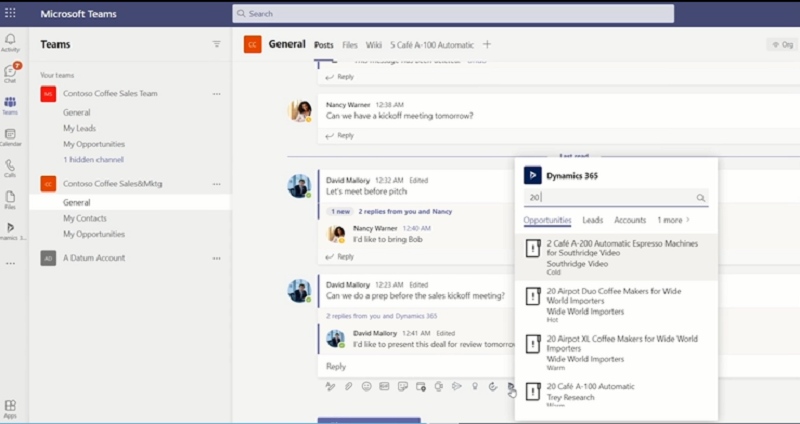This screenshot has height=424, width=800.
Task: Add a new tab with plus icon
Action: click(487, 44)
